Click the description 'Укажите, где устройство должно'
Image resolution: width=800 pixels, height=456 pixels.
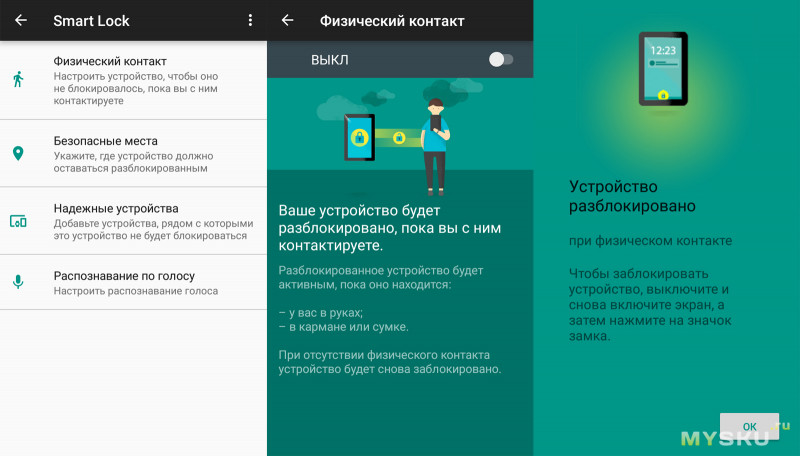tap(133, 162)
